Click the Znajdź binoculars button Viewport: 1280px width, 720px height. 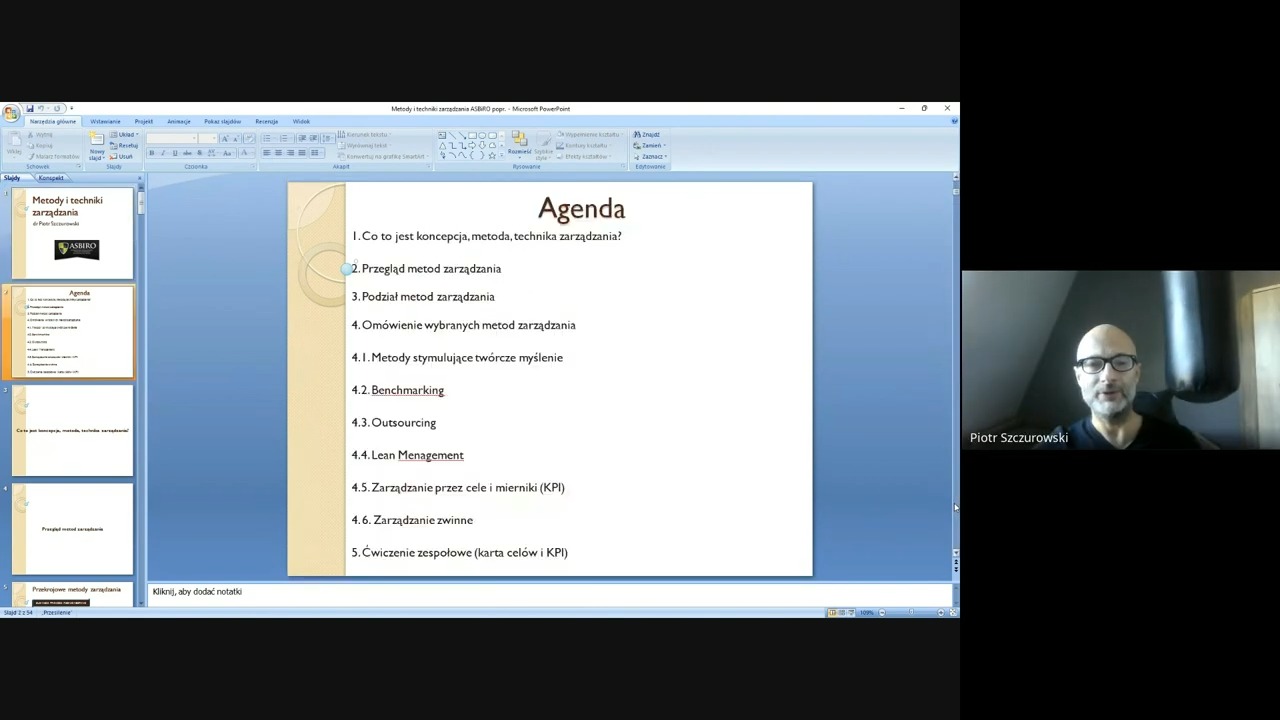point(647,135)
